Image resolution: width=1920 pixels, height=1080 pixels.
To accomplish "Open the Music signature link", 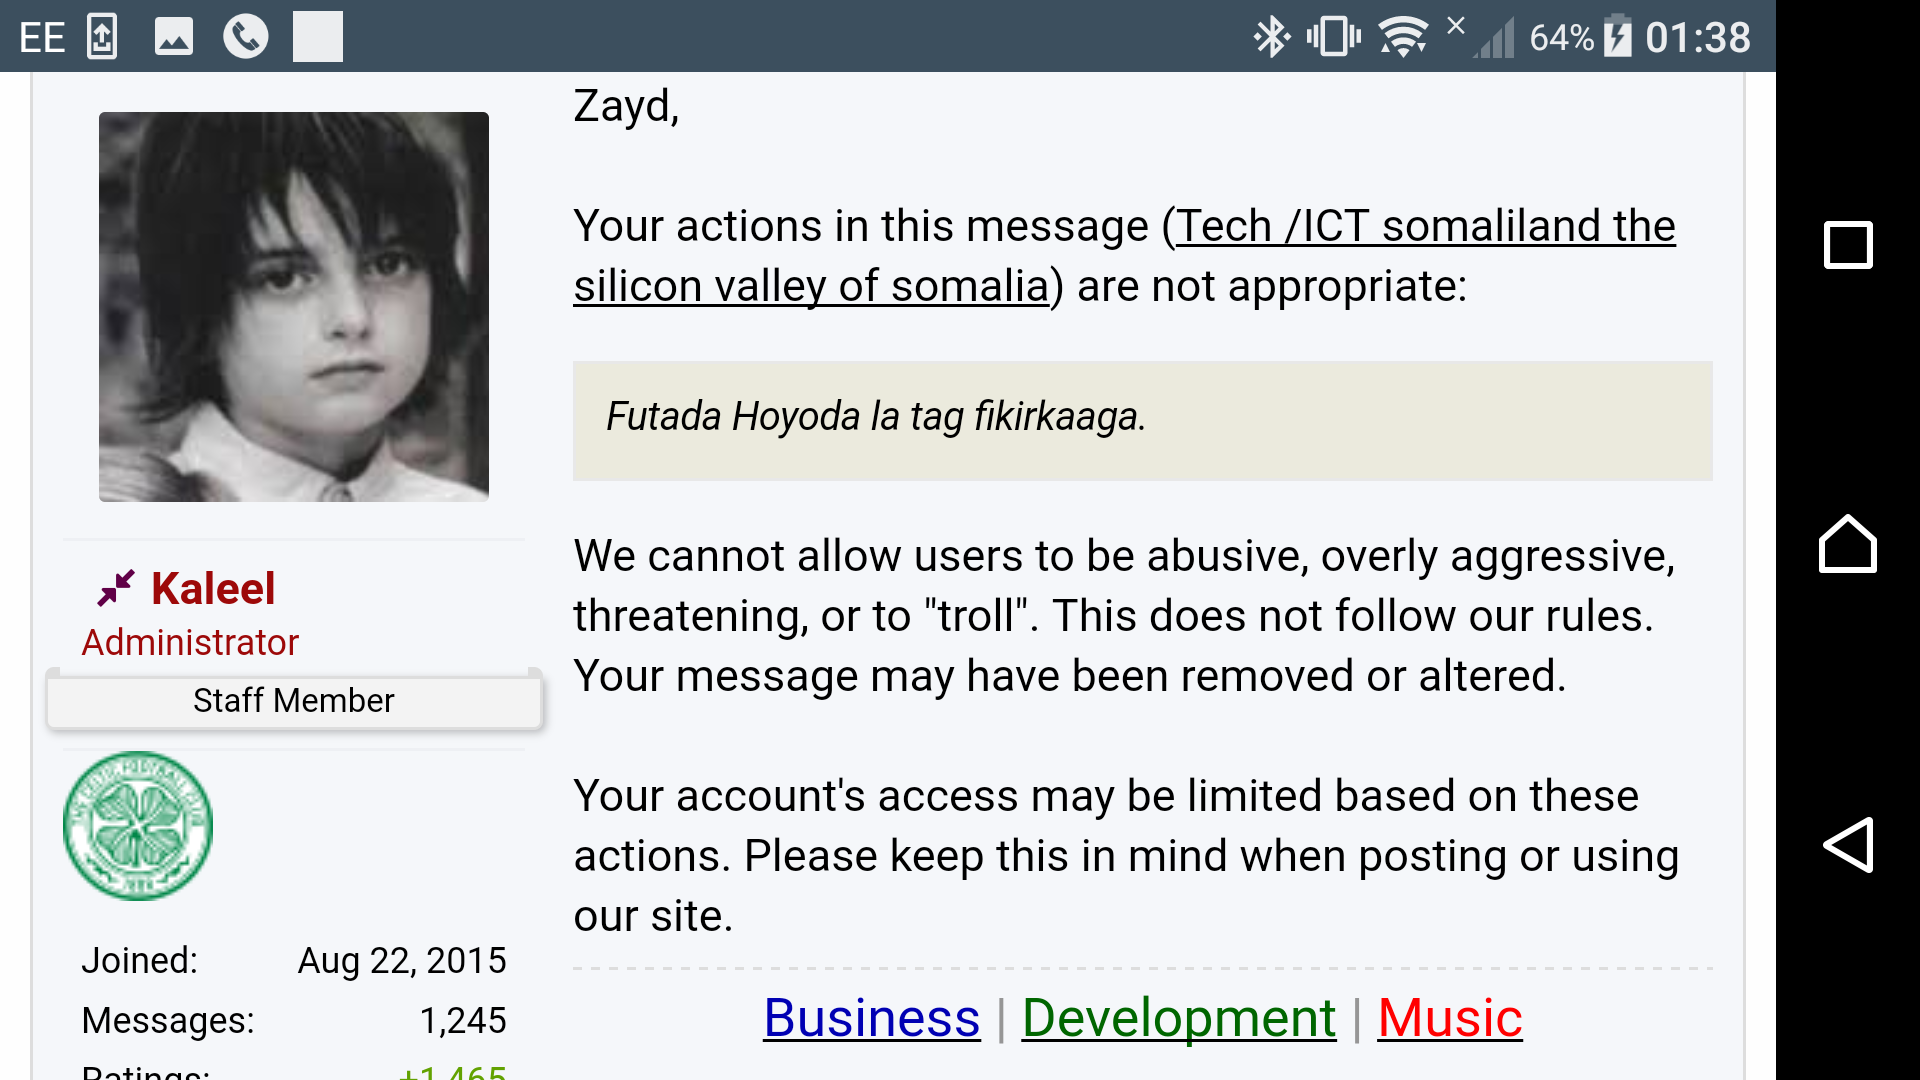I will pyautogui.click(x=1450, y=1018).
